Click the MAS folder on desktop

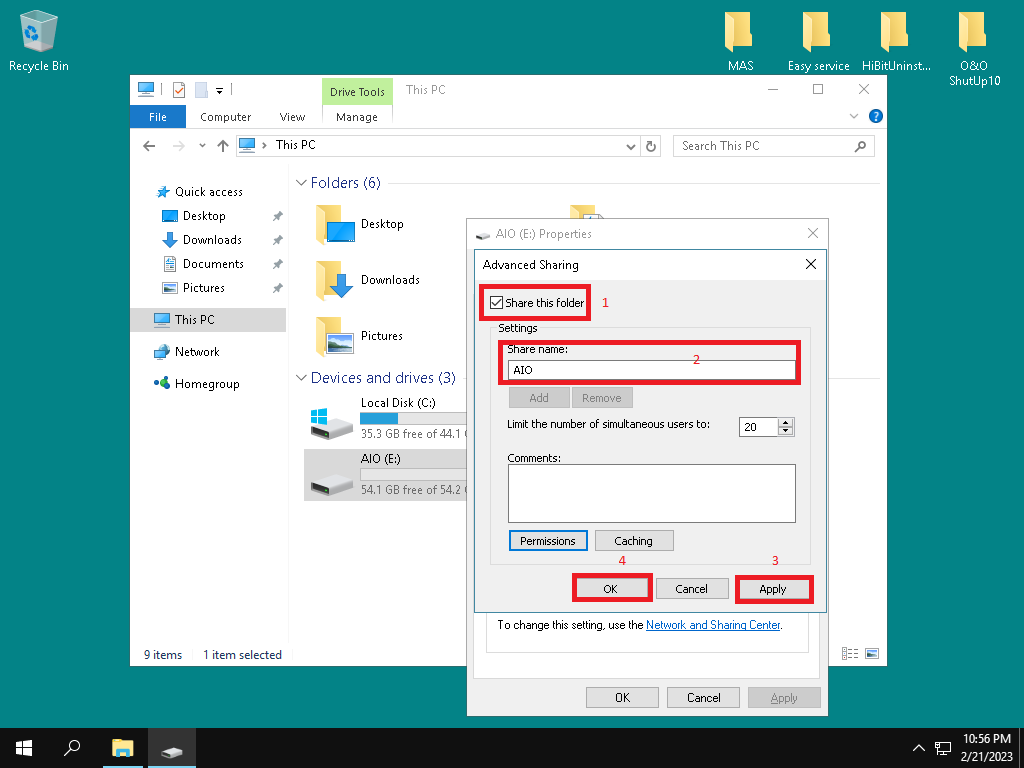pyautogui.click(x=740, y=40)
